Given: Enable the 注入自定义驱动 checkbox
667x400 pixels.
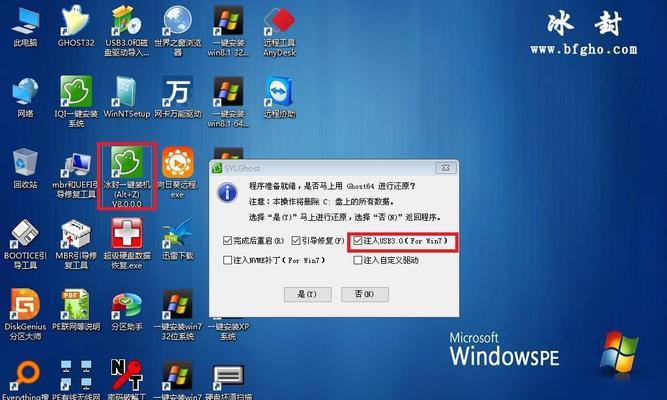Looking at the screenshot, I should pos(358,260).
